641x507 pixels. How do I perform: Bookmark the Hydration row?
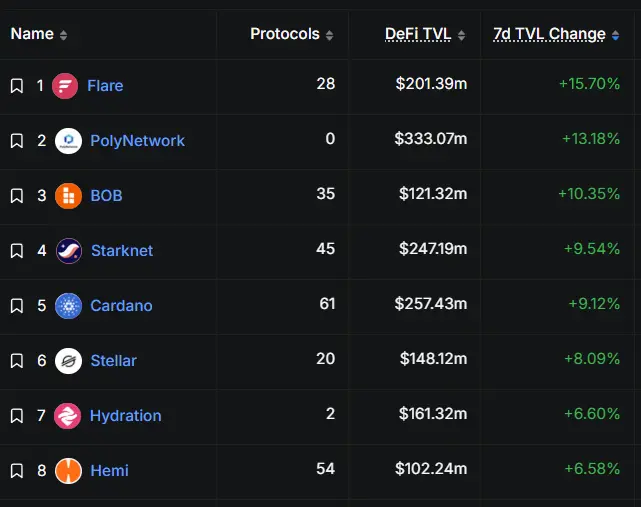click(17, 416)
